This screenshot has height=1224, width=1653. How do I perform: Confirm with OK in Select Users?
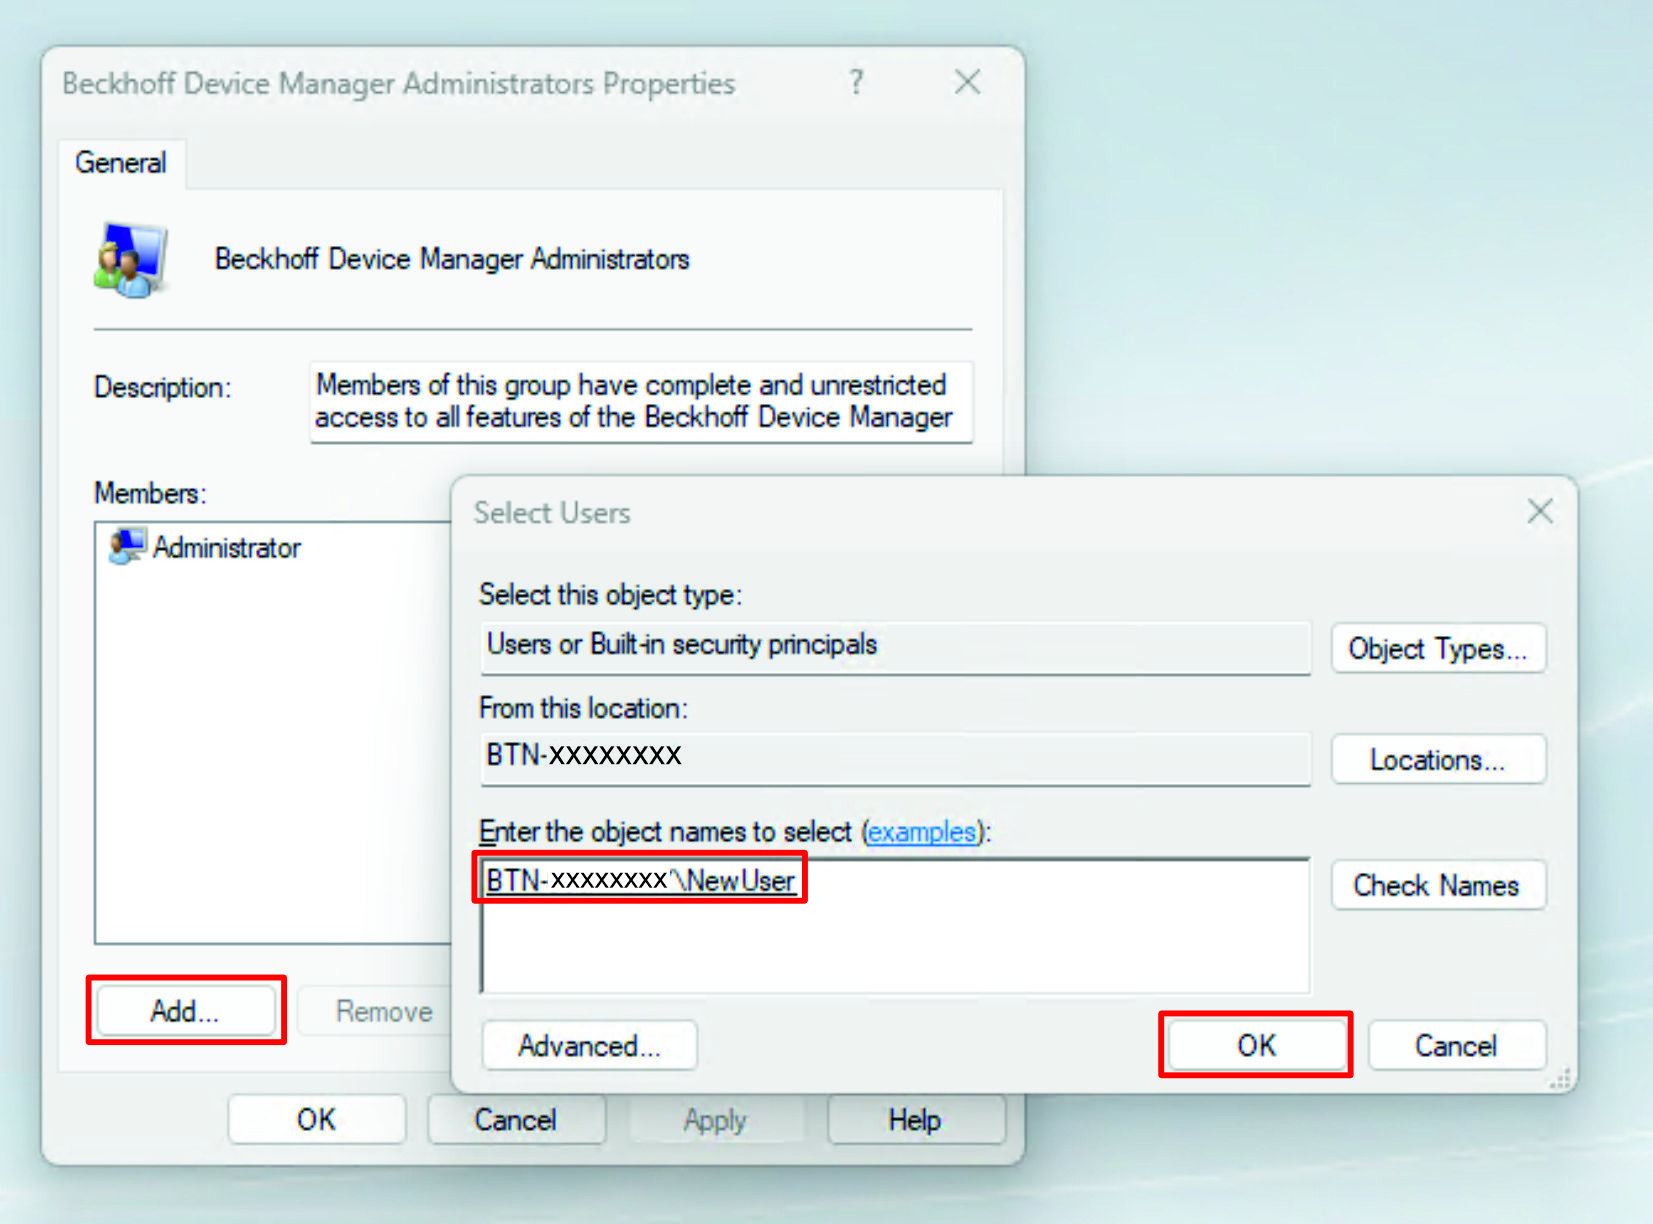1256,1045
